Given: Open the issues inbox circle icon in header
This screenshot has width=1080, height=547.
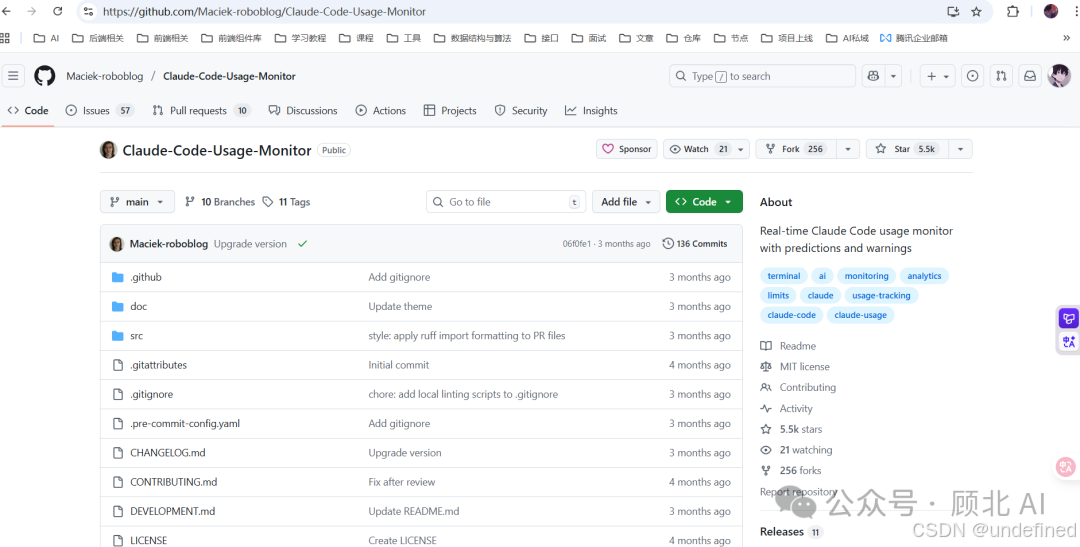Looking at the screenshot, I should tap(972, 76).
